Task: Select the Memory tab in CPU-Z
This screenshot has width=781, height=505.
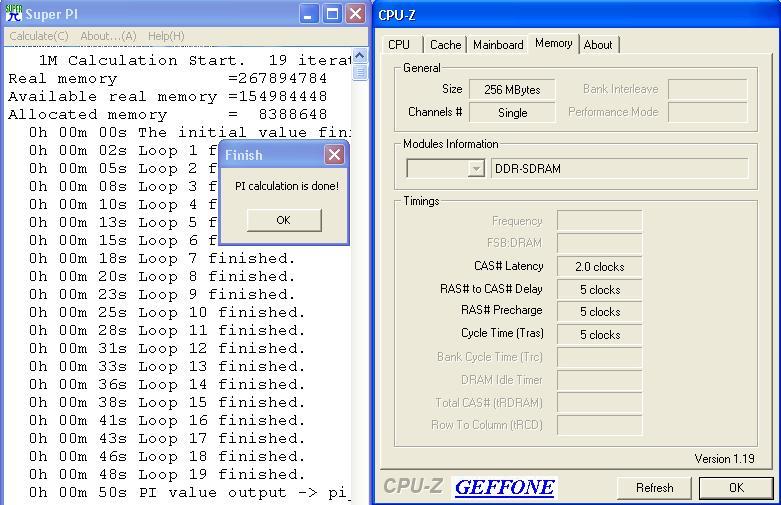Action: coord(553,43)
